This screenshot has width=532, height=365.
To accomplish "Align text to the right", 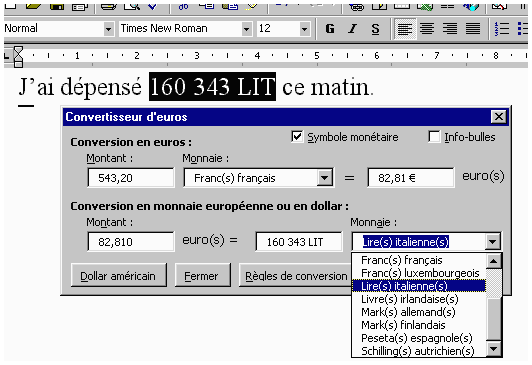I will tap(450, 29).
